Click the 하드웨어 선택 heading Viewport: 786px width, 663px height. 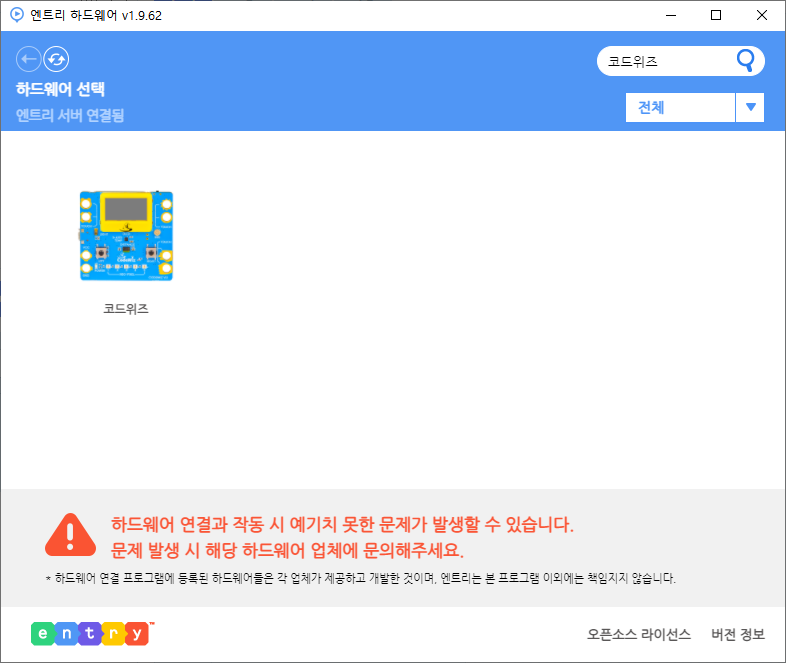click(60, 89)
